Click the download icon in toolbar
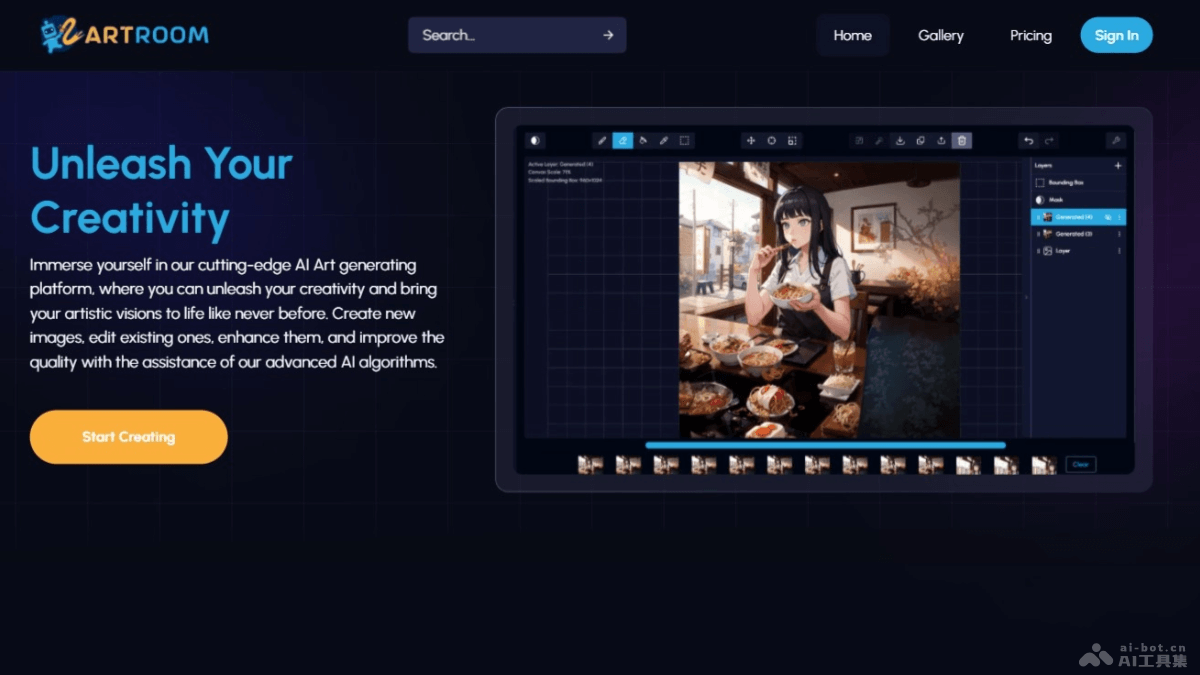This screenshot has height=675, width=1200. coord(900,141)
